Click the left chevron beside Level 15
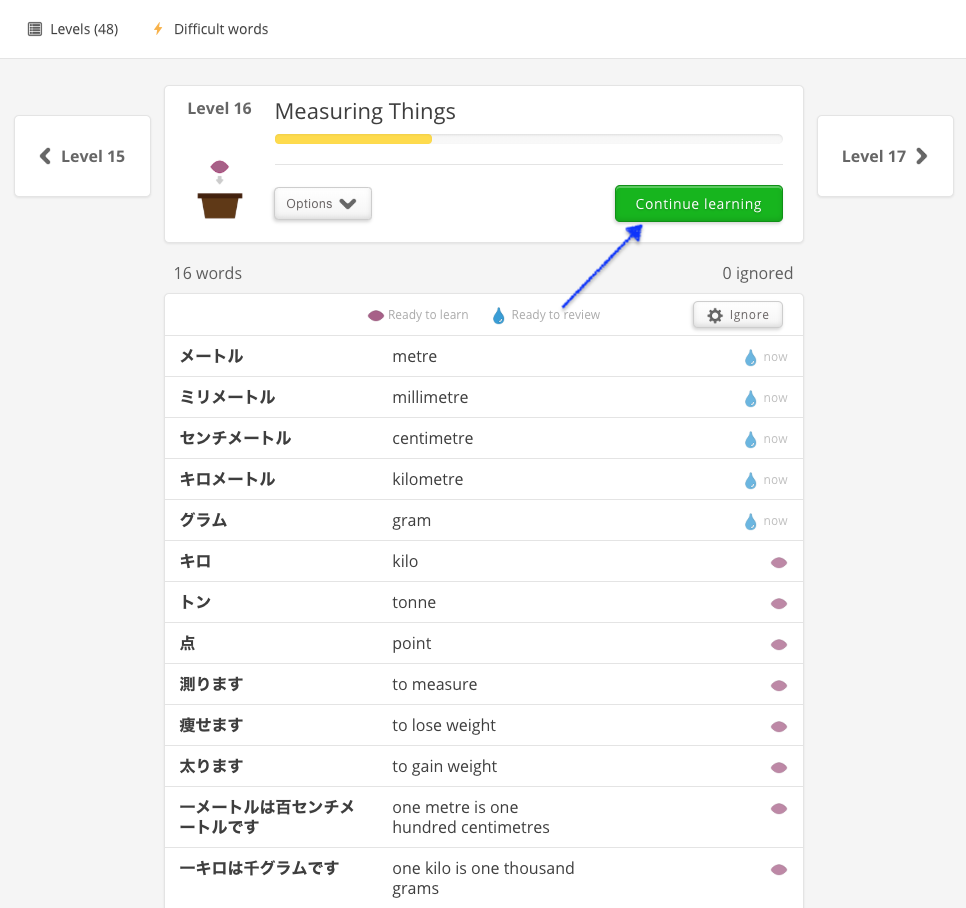This screenshot has height=908, width=966. 45,156
